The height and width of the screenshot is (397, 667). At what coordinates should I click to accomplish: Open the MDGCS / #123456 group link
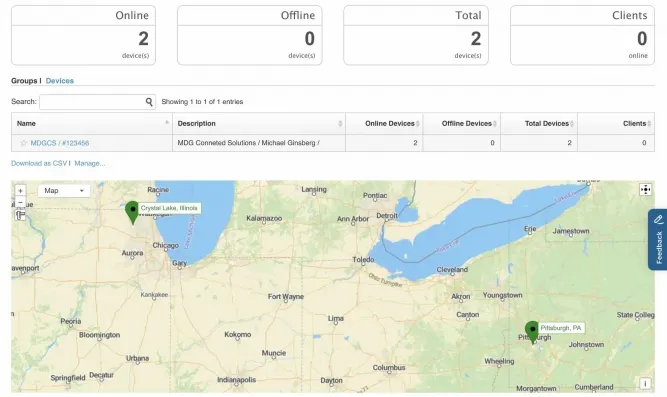click(x=60, y=143)
